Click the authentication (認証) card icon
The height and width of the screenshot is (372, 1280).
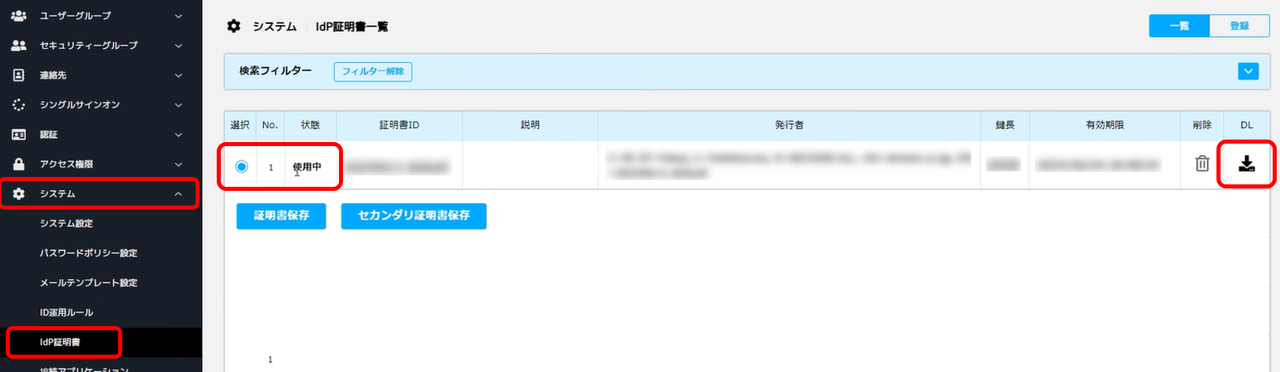pyautogui.click(x=18, y=134)
